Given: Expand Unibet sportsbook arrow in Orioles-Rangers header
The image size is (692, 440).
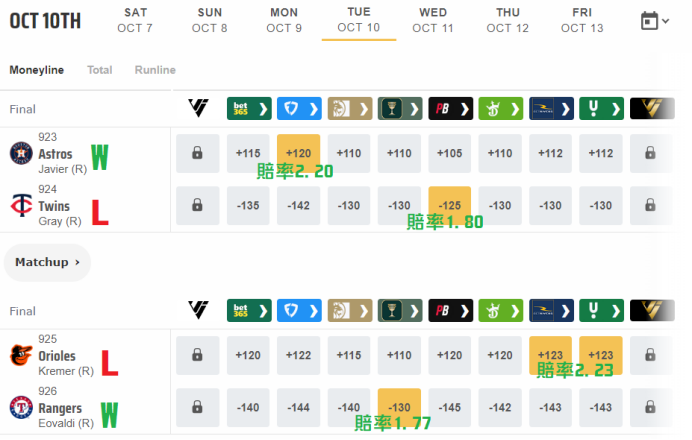Looking at the screenshot, I should [x=616, y=311].
